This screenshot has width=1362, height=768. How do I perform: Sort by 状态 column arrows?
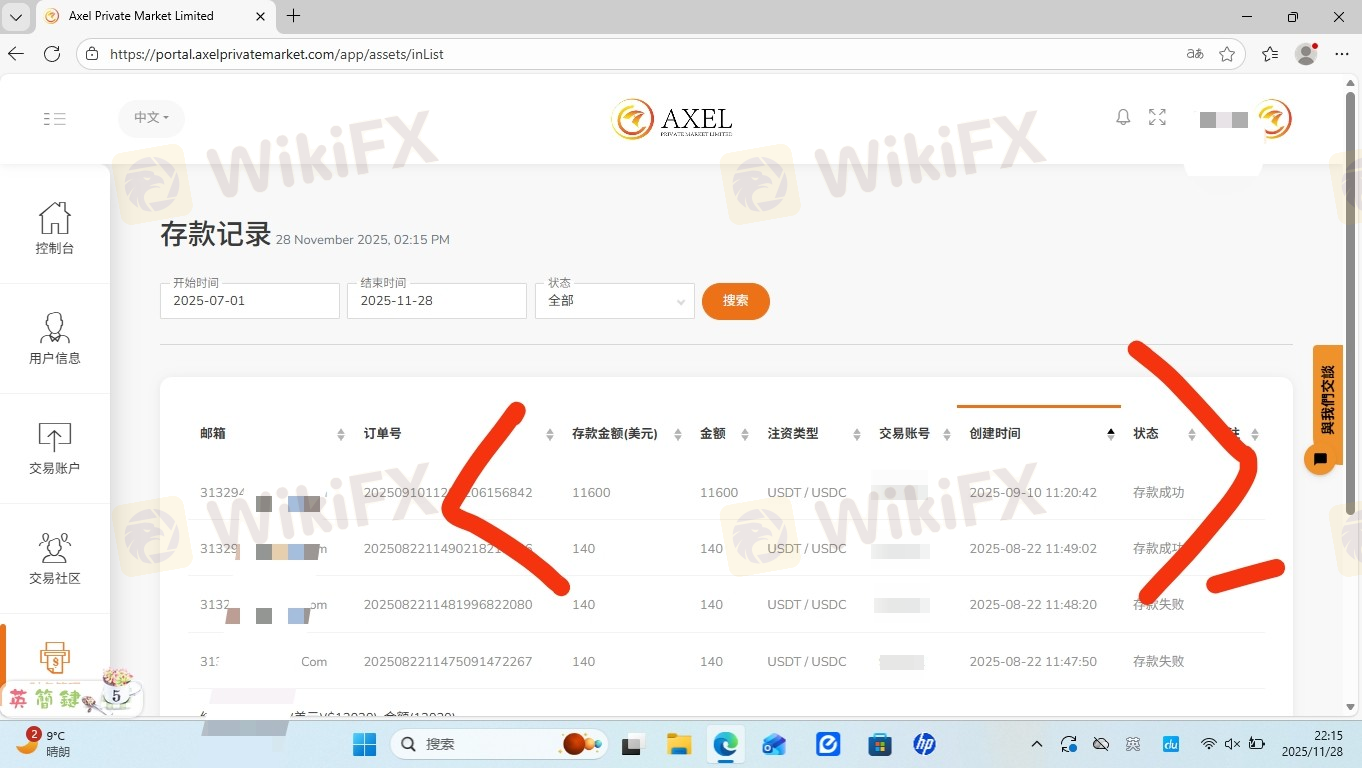[x=1191, y=434]
